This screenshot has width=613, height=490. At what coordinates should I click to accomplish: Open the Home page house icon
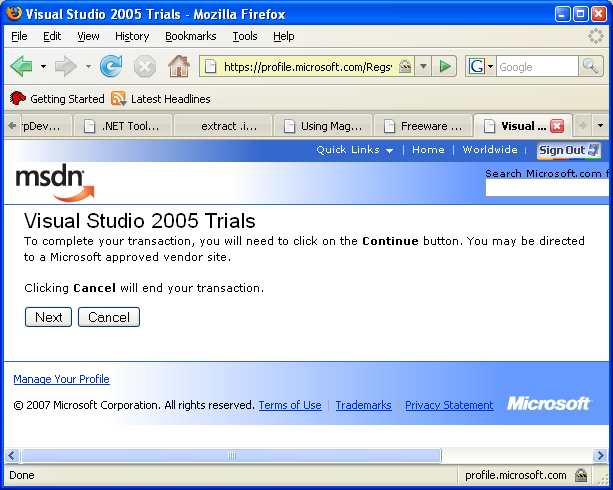tap(179, 66)
